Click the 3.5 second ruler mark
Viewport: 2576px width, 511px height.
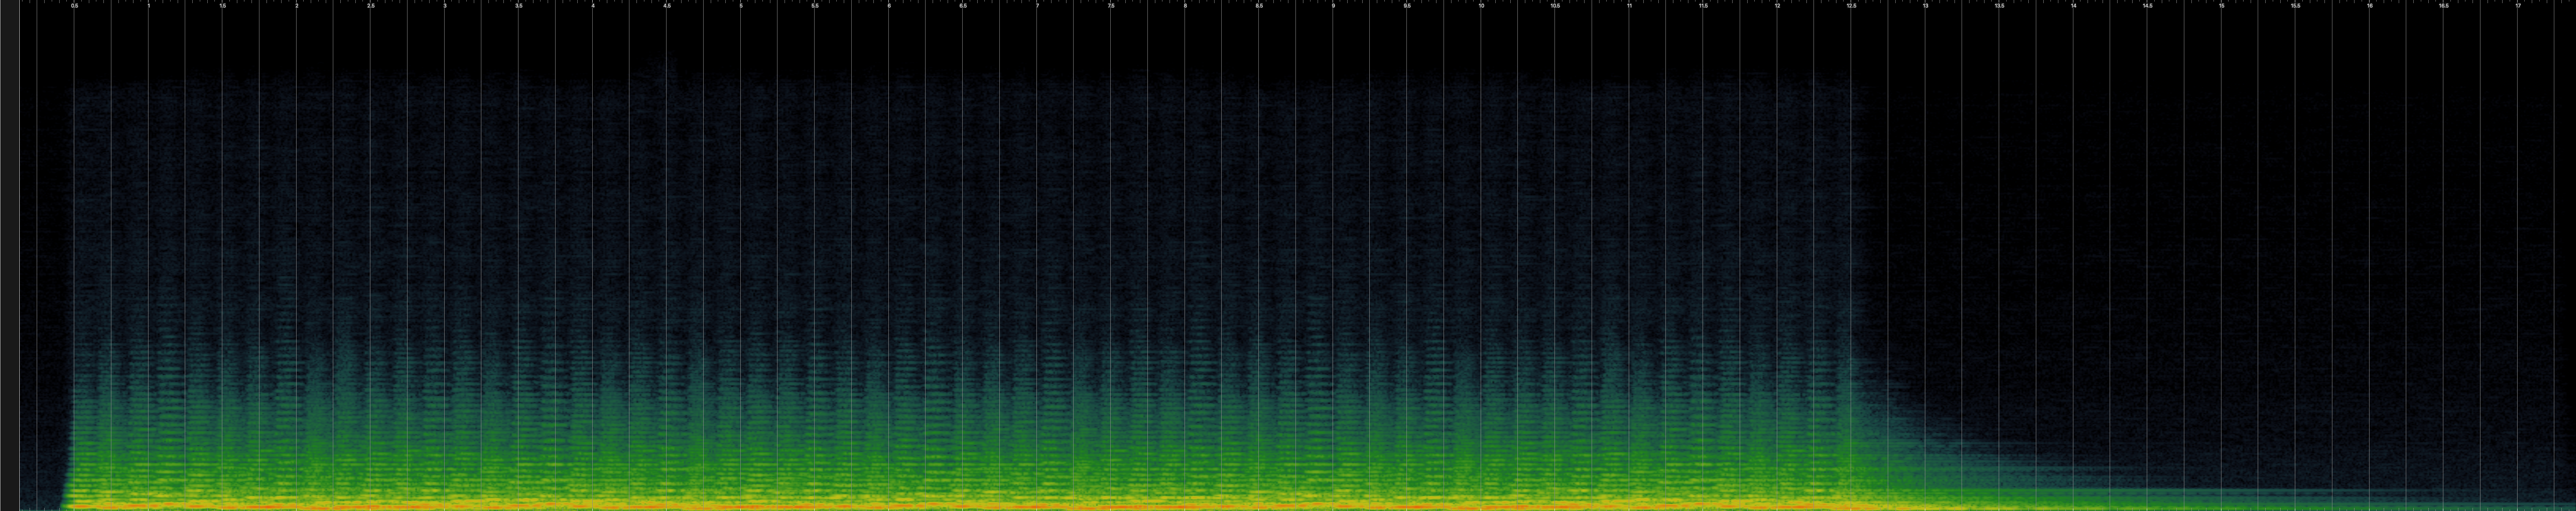519,6
